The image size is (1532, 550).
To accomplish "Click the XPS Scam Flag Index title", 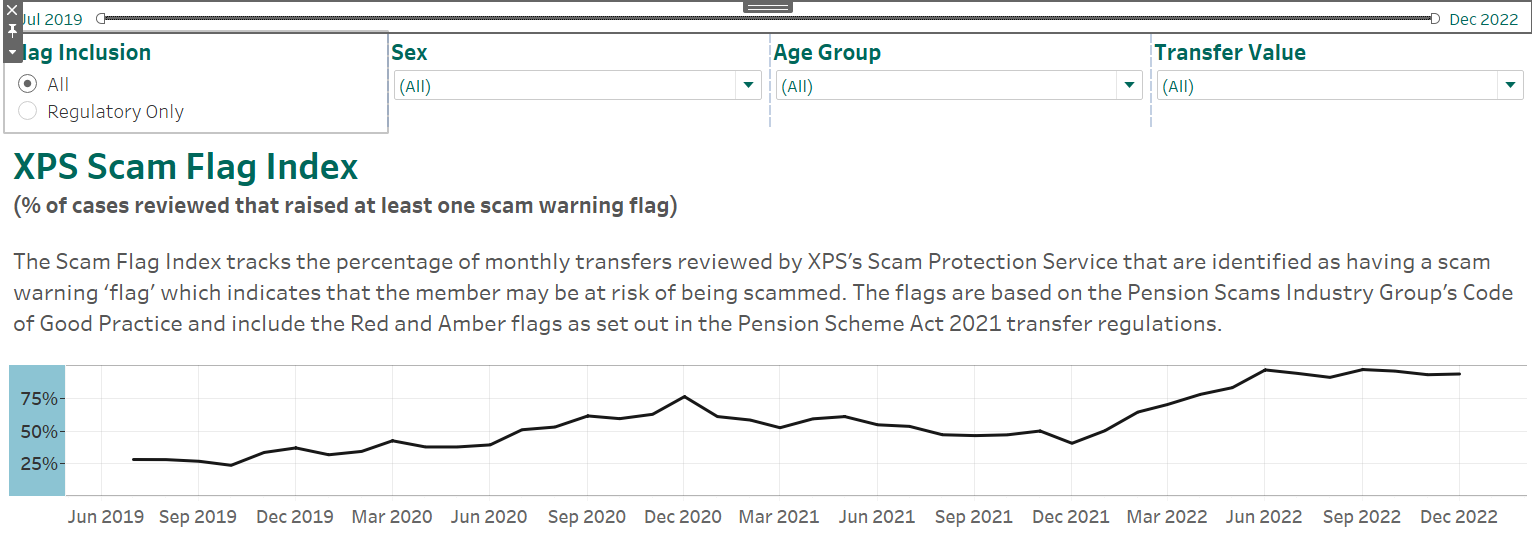I will [x=185, y=166].
